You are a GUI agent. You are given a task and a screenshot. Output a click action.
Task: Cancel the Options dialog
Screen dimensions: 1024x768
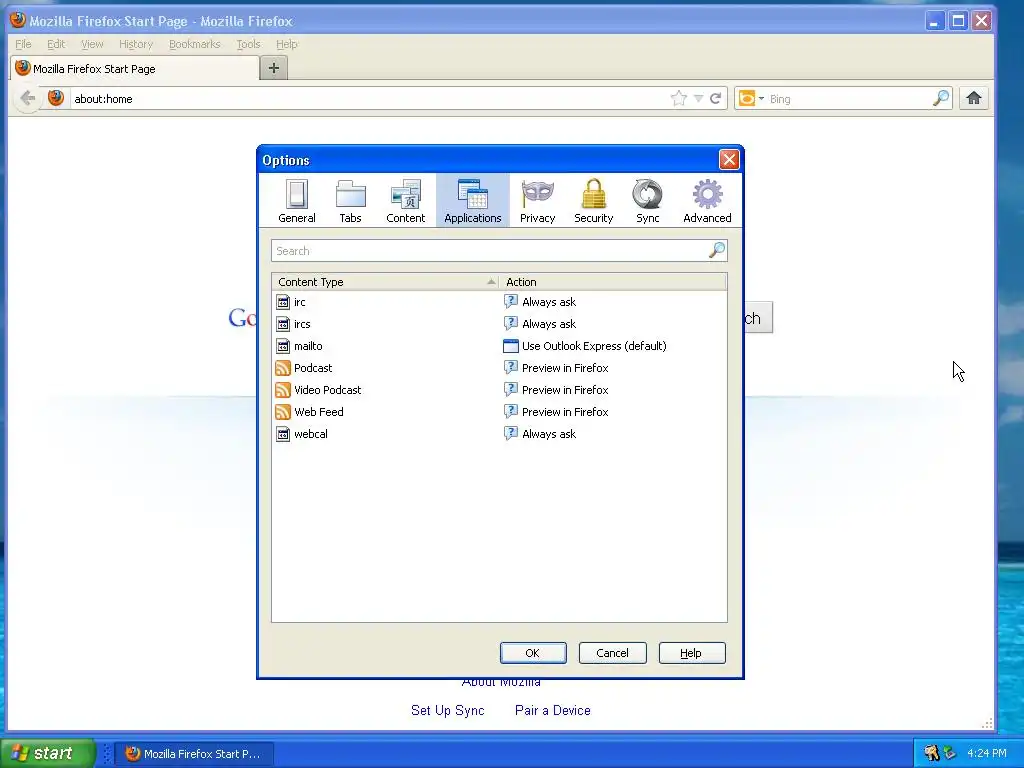613,653
